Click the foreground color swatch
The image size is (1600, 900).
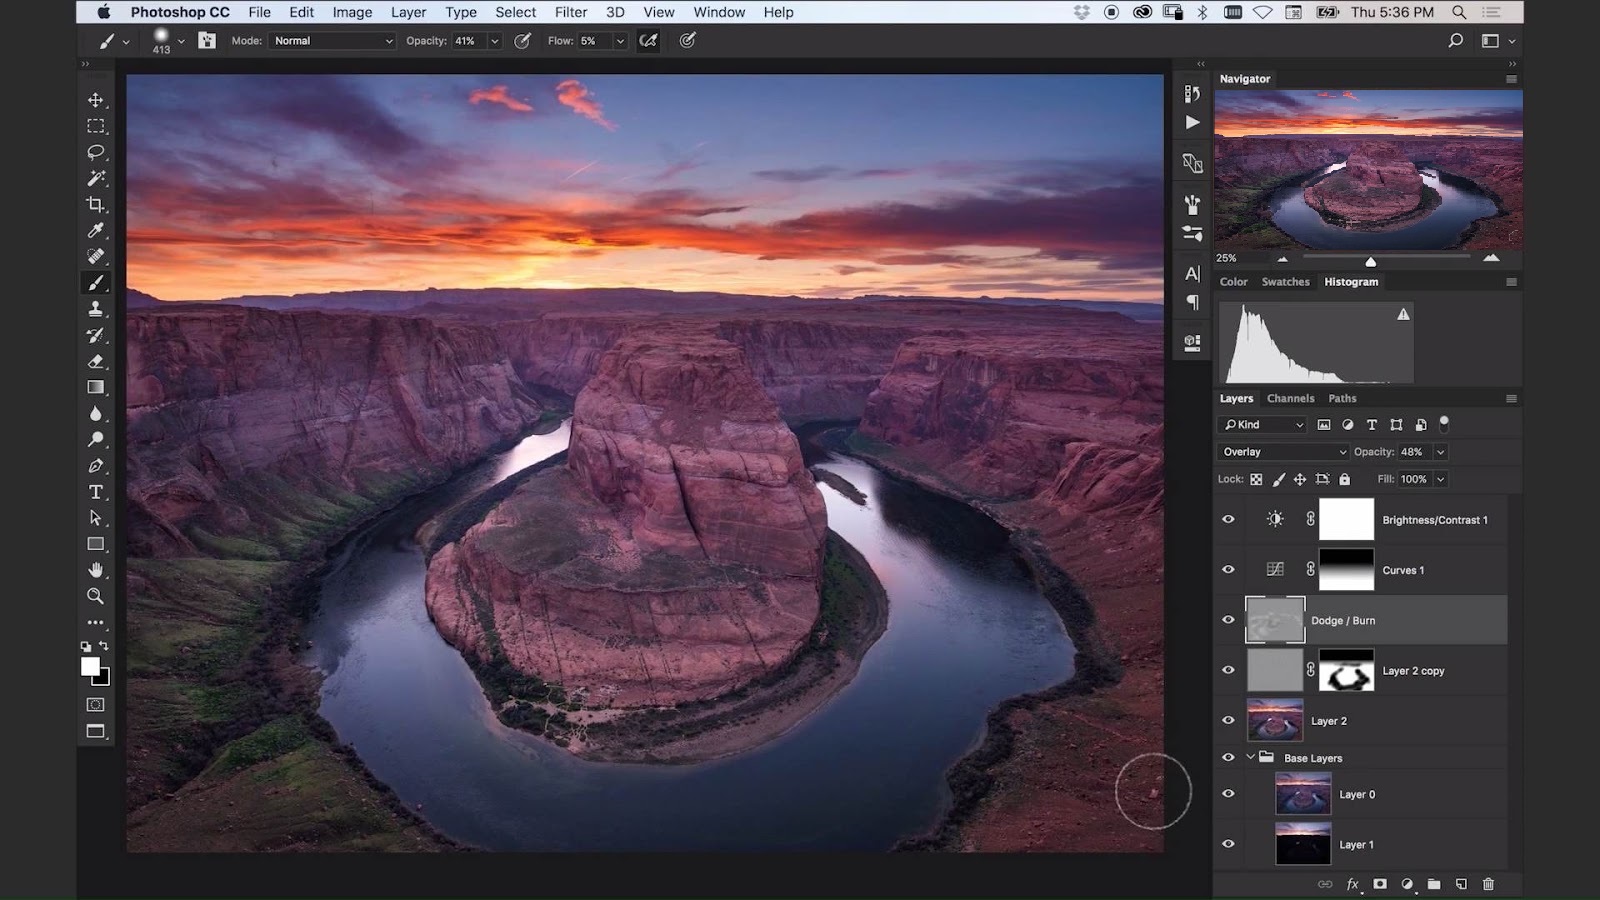90,667
